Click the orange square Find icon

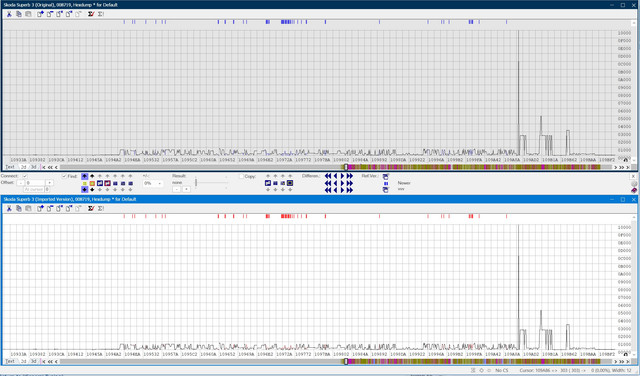92,183
